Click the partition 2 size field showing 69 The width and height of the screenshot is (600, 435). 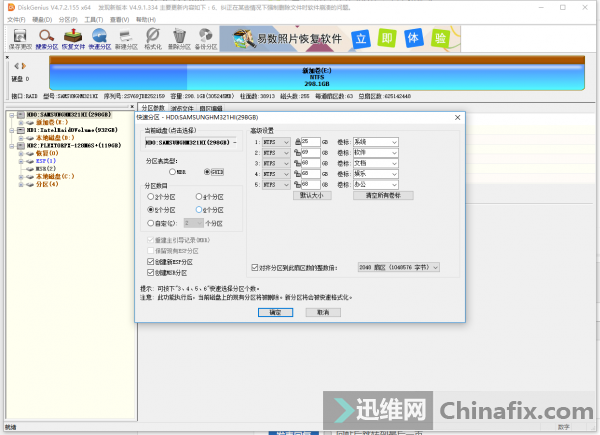coord(311,153)
